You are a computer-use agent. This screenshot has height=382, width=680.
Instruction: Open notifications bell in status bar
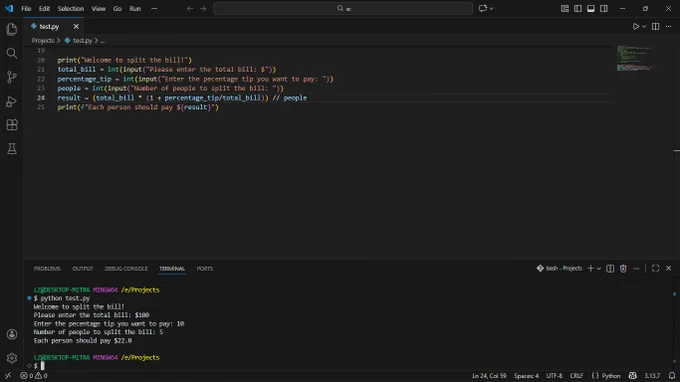click(672, 375)
